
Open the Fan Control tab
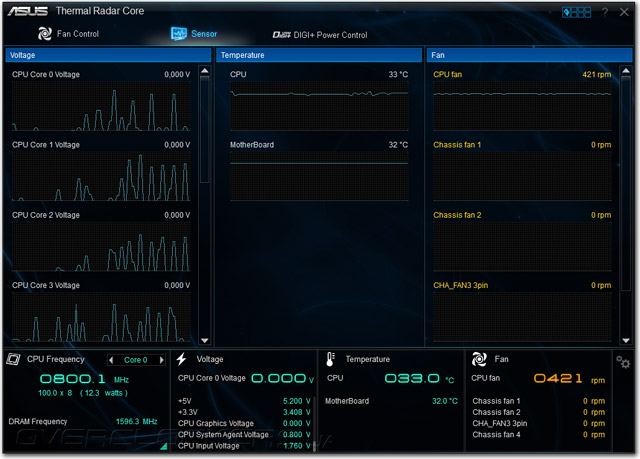point(69,34)
